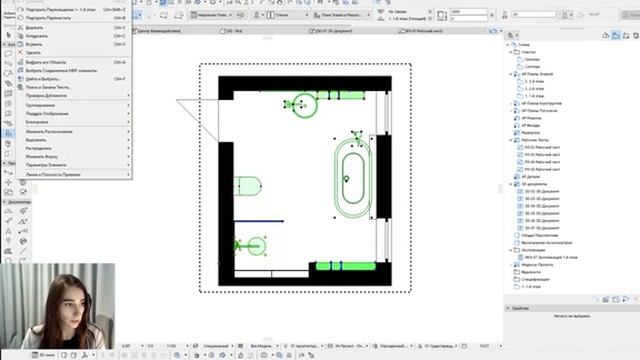Open 'Генплан' view in Navigator
The height and width of the screenshot is (360, 640).
(532, 59)
